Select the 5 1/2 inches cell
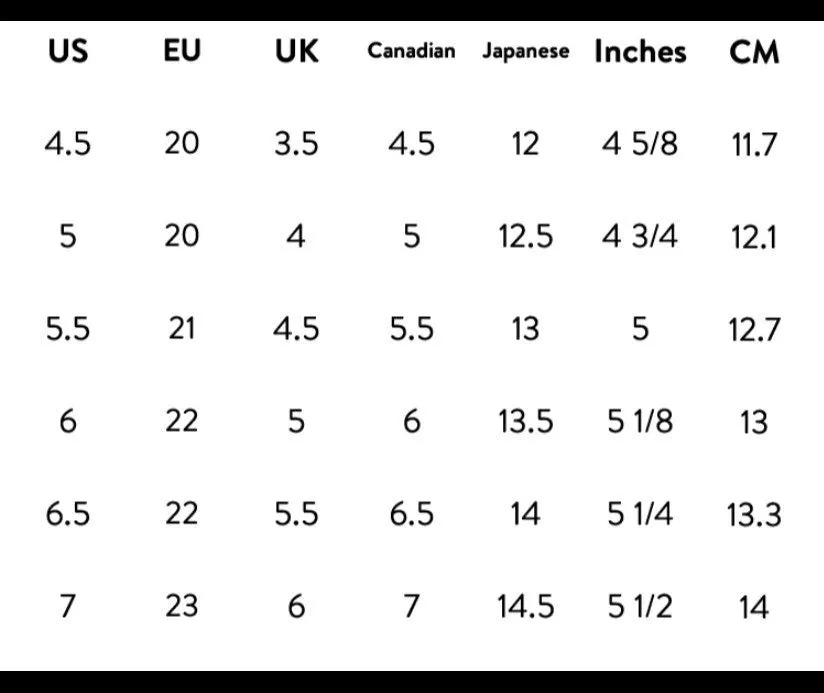 point(640,606)
